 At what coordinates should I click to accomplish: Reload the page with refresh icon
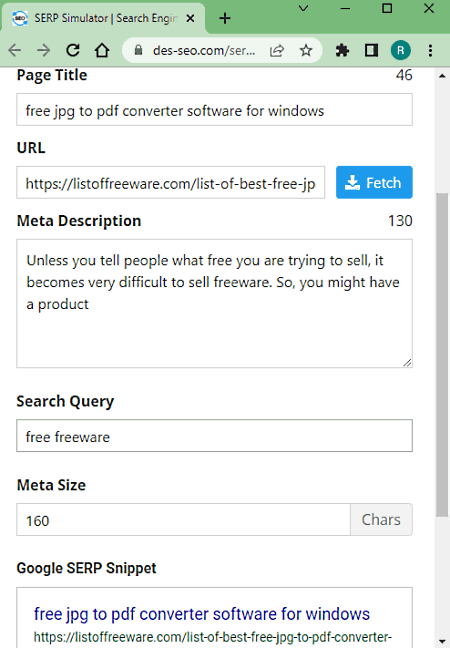(73, 50)
